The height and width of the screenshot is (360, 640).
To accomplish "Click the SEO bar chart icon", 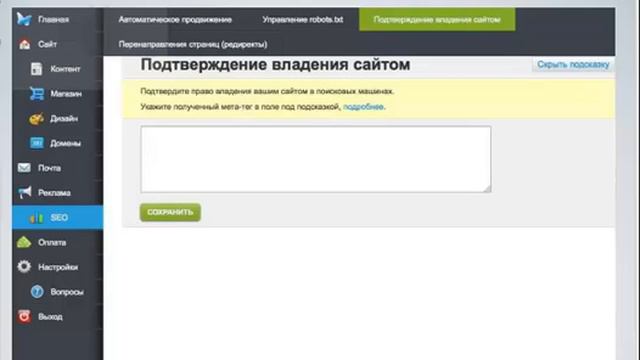I will (37, 218).
